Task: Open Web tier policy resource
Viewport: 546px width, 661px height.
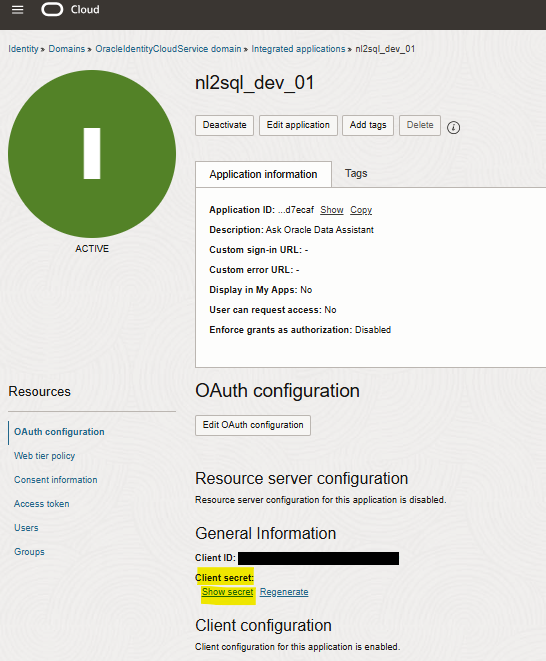Action: [x=44, y=456]
